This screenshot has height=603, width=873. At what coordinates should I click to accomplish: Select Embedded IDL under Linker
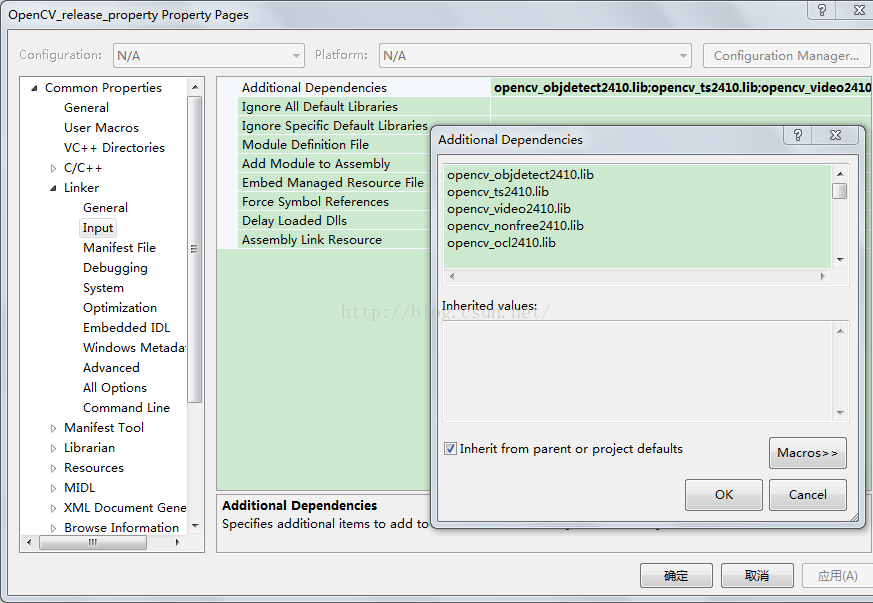[x=126, y=328]
